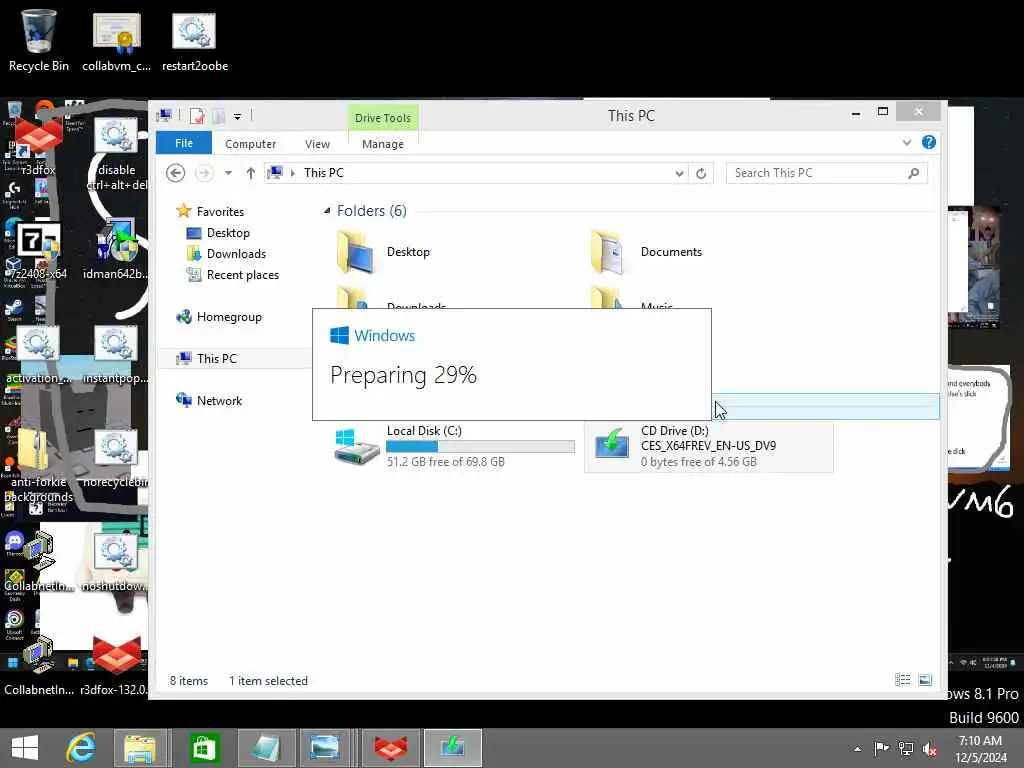The height and width of the screenshot is (768, 1024).
Task: Click the New folder quick access toolbar icon
Action: (218, 116)
